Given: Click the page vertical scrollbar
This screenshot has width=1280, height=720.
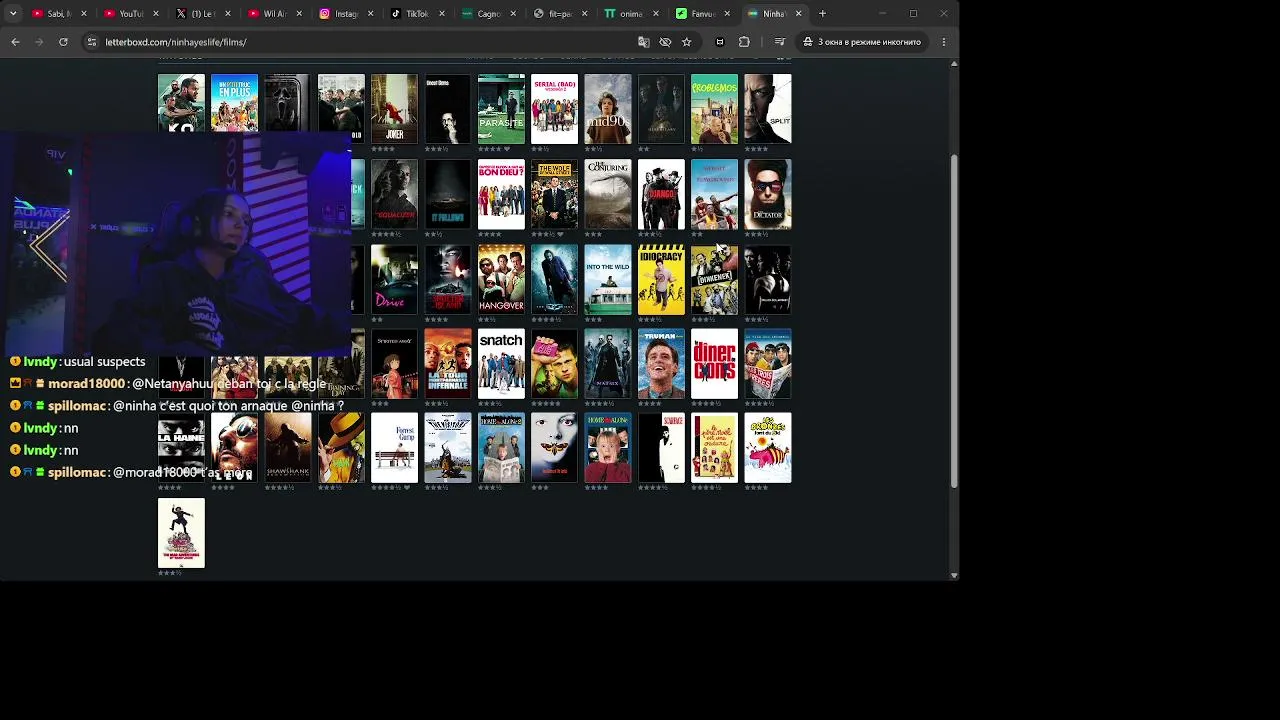Looking at the screenshot, I should coord(954,320).
